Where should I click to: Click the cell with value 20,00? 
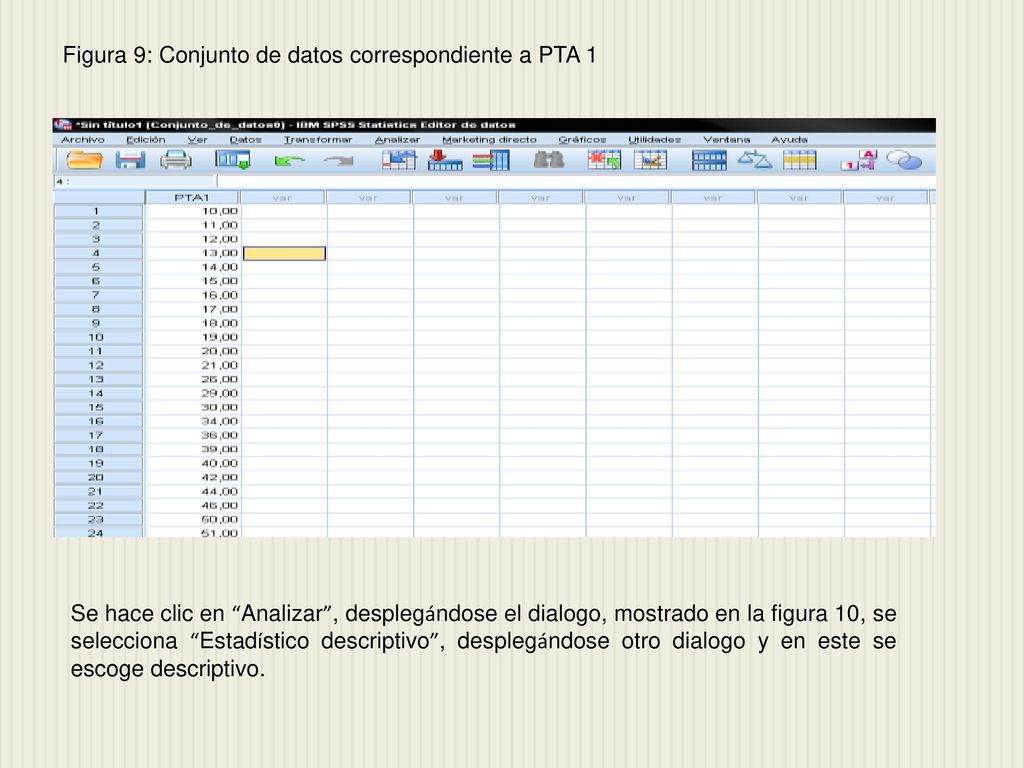(193, 351)
